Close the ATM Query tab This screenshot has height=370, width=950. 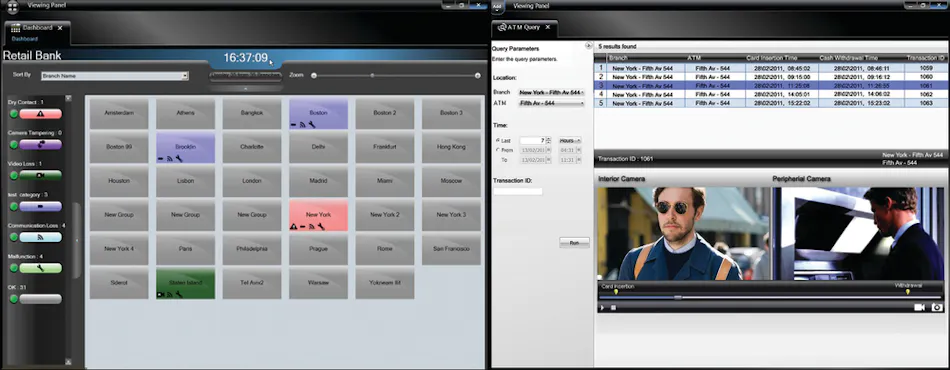pos(547,27)
